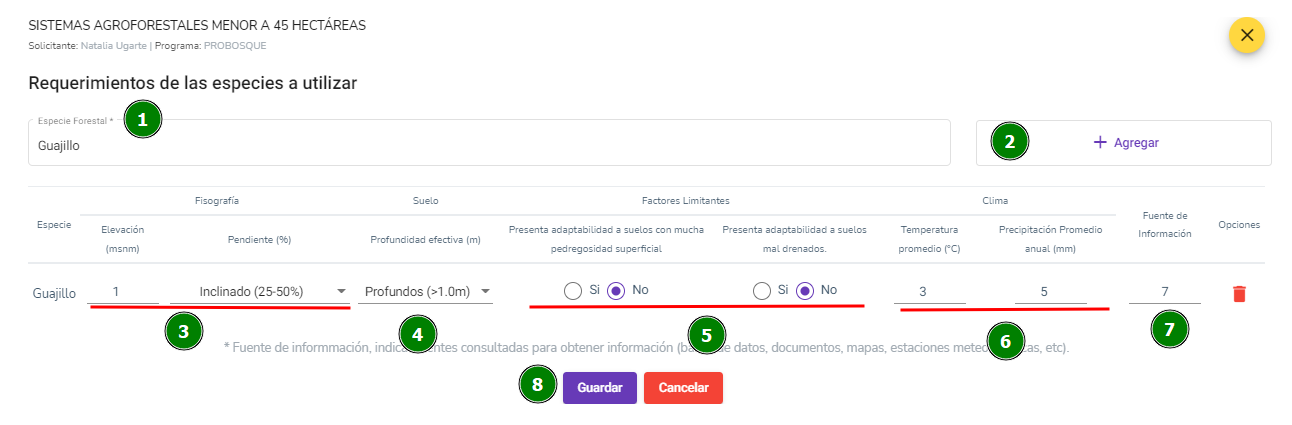Click green step marker number 8
This screenshot has height=425, width=1292.
(538, 385)
